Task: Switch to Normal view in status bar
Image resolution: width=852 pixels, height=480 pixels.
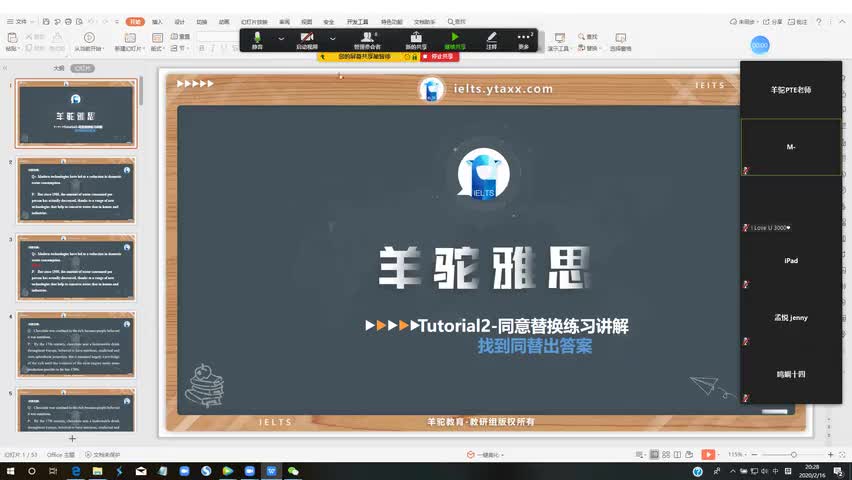Action: pyautogui.click(x=655, y=454)
